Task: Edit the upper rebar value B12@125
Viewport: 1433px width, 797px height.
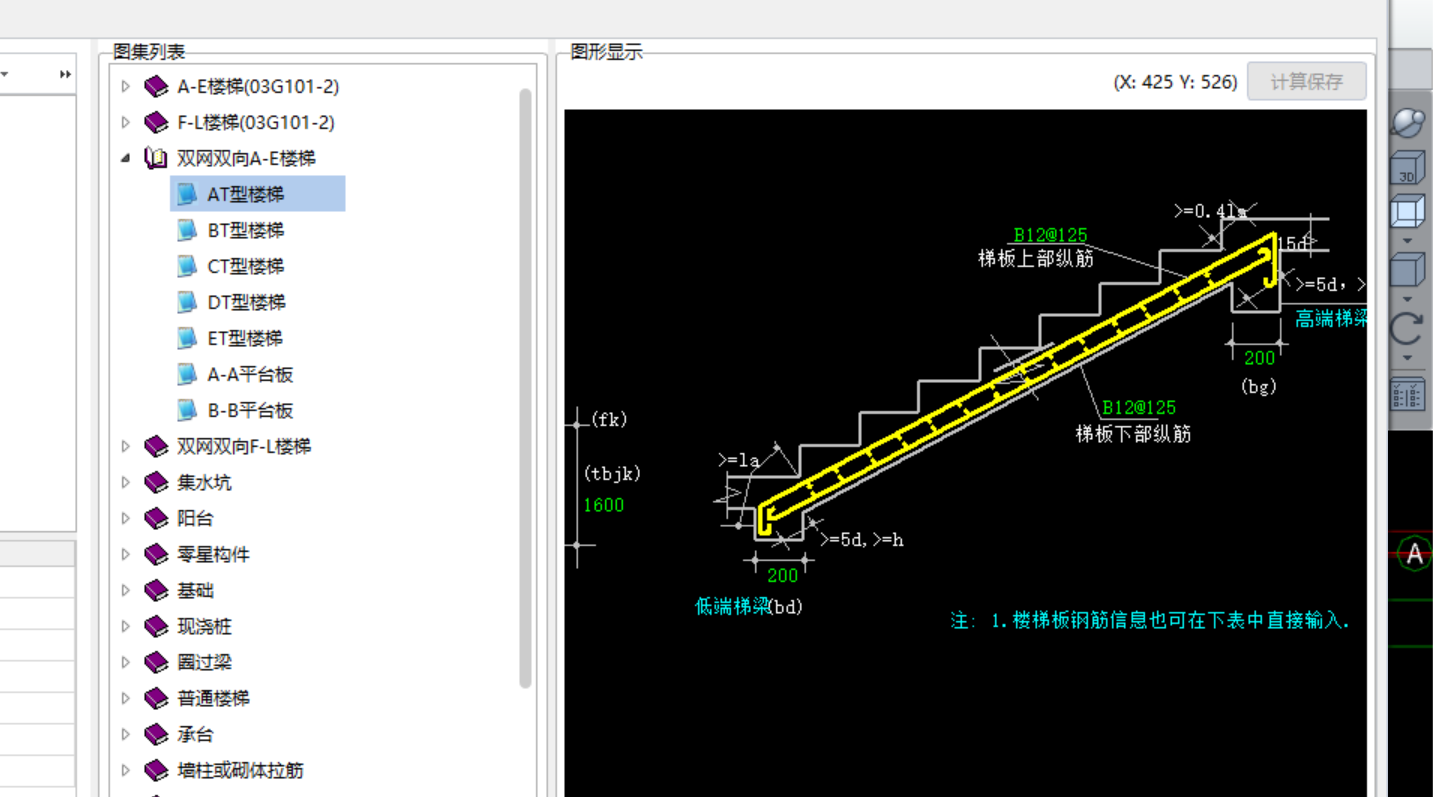Action: click(x=1050, y=235)
